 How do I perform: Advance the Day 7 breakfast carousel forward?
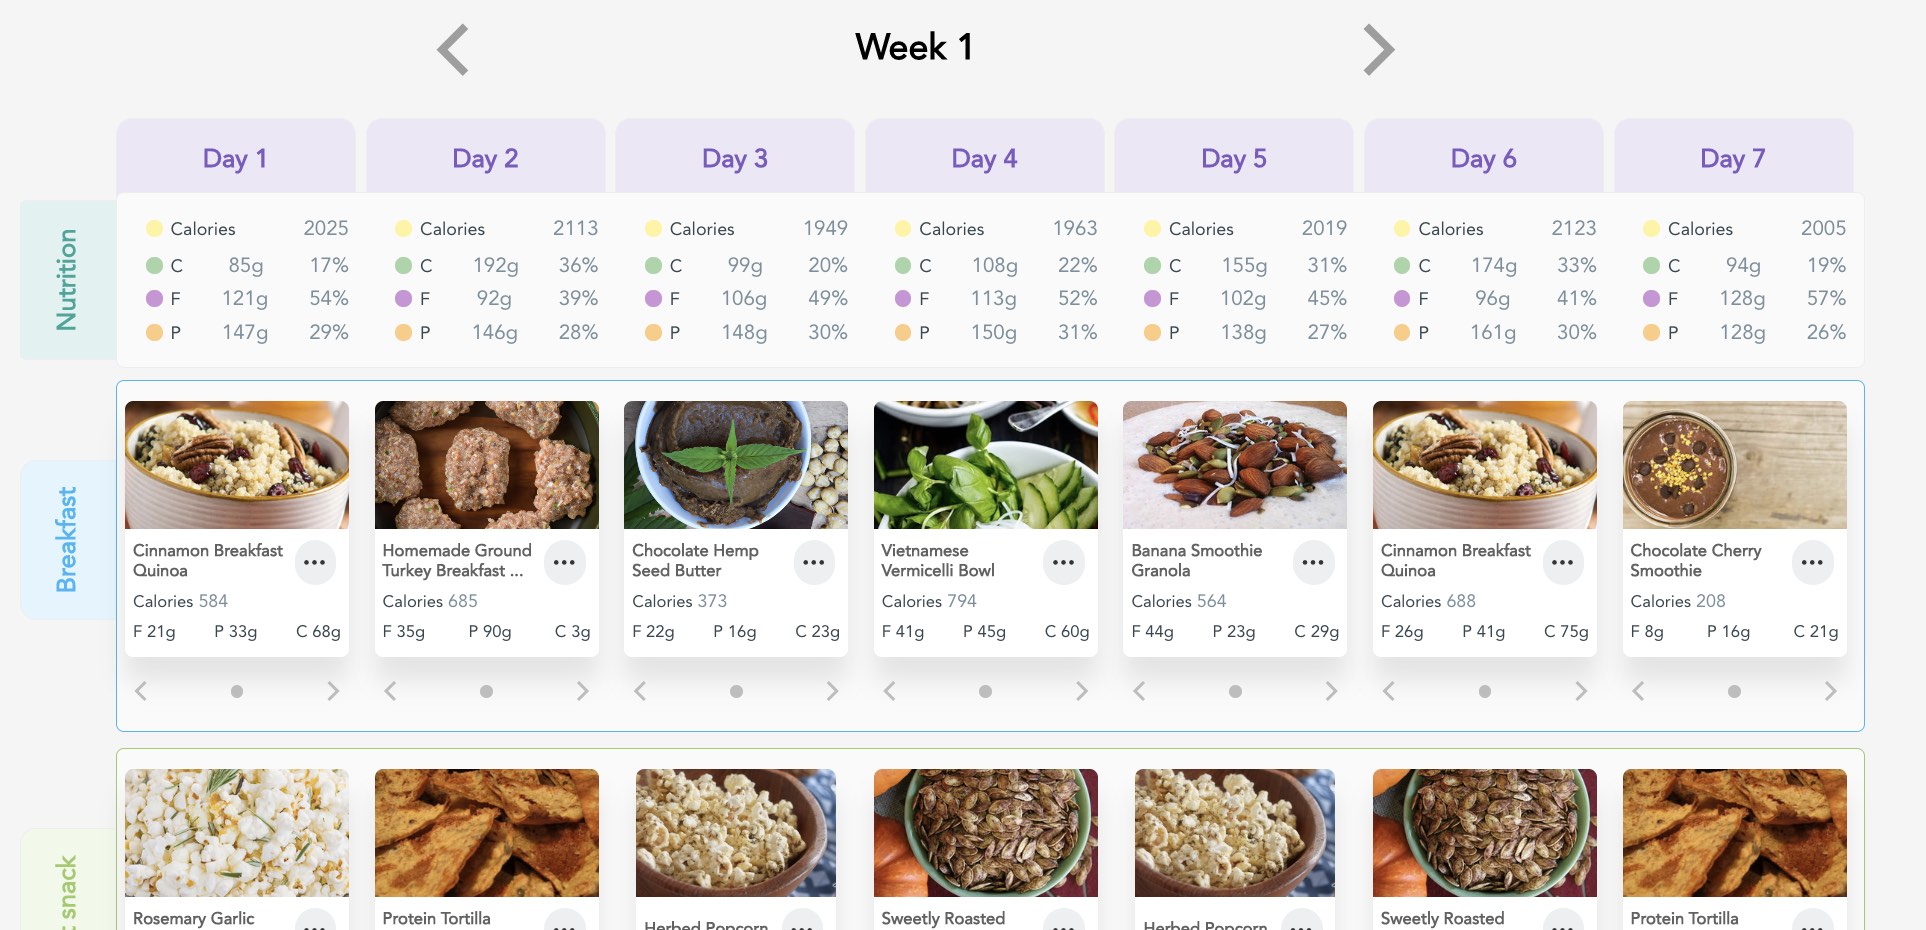[x=1830, y=690]
